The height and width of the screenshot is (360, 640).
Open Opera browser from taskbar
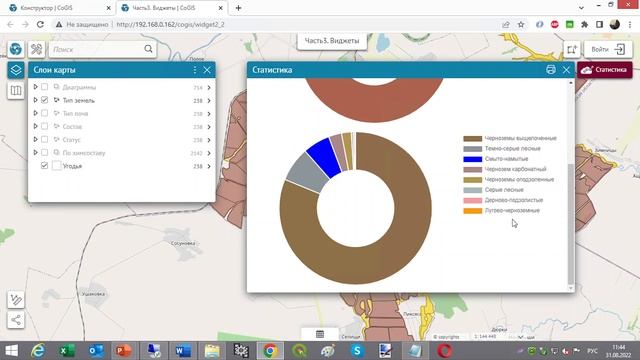click(x=444, y=351)
